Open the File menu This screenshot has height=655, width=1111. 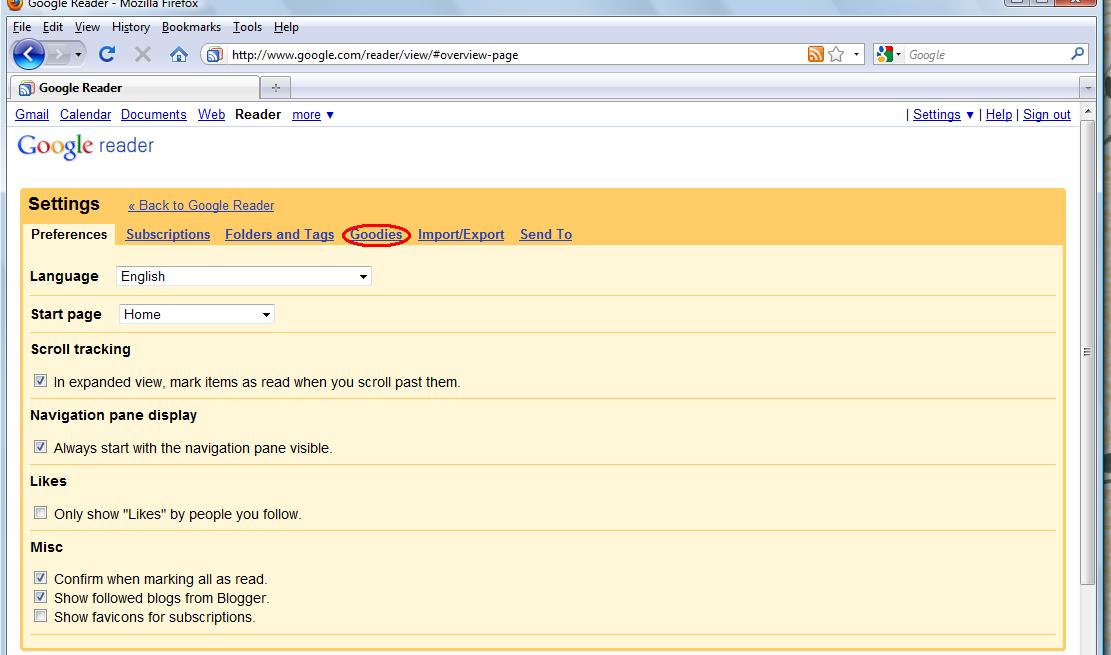coord(22,27)
